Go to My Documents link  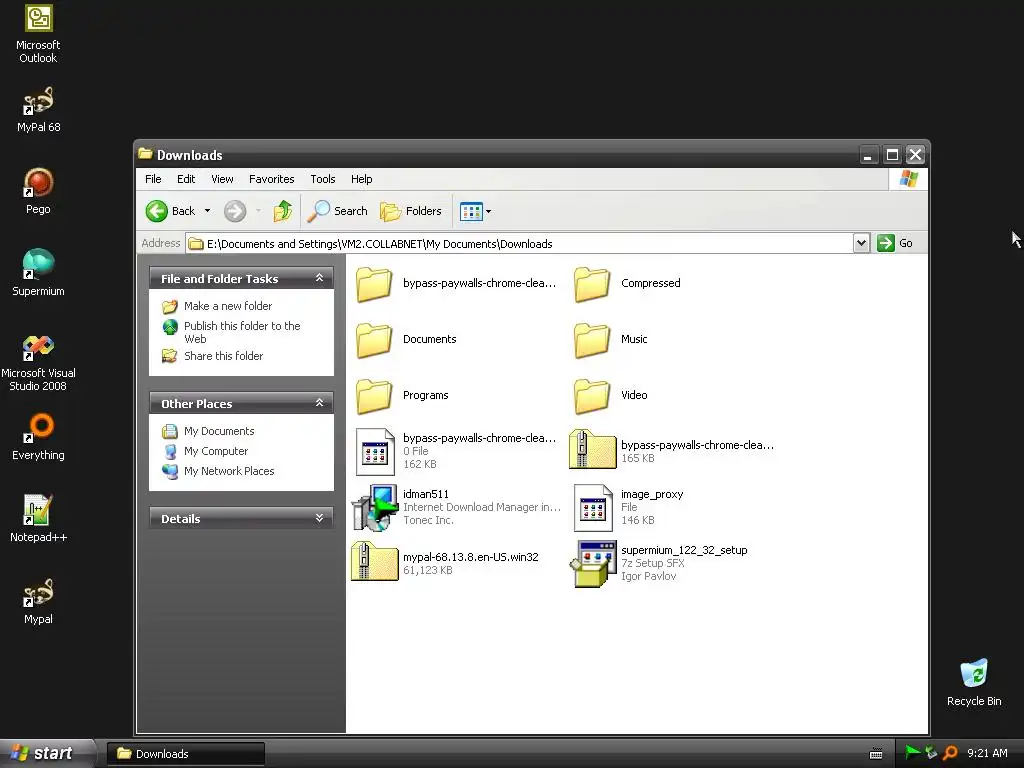219,431
